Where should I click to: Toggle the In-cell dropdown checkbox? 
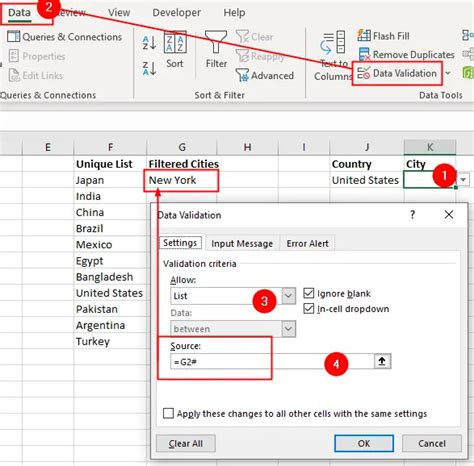(309, 309)
